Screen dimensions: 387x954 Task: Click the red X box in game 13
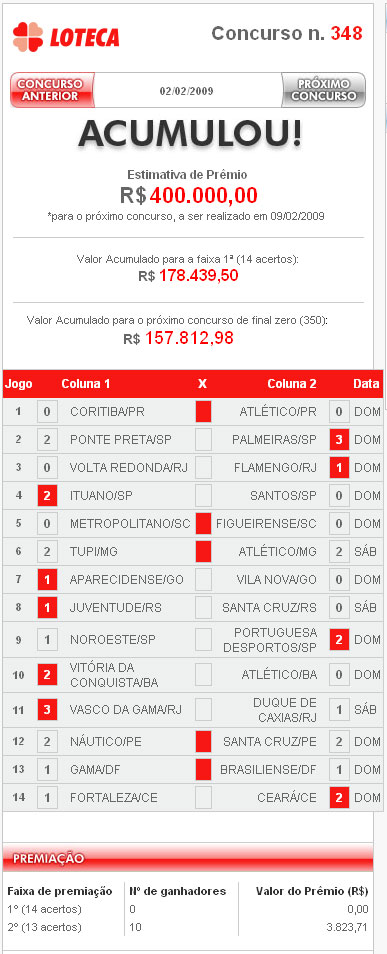pos(203,770)
